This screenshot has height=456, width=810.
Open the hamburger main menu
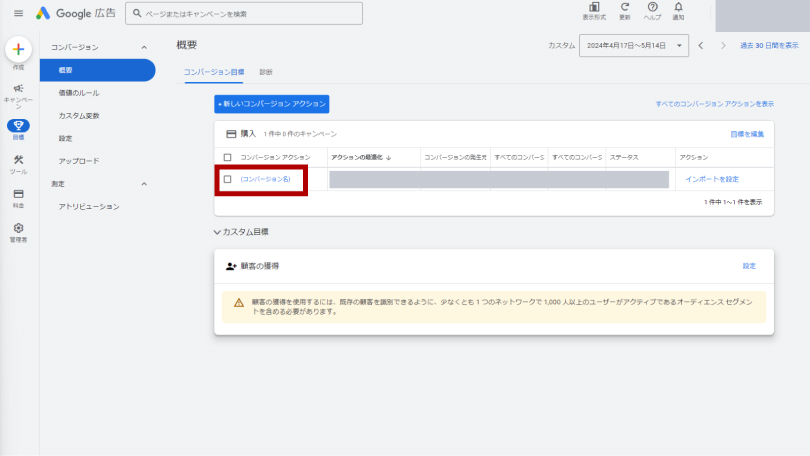click(x=18, y=14)
